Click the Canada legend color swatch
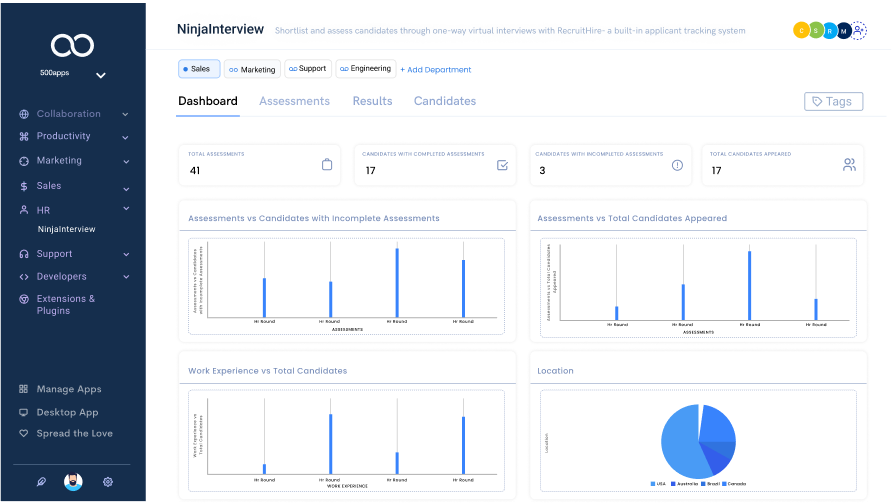This screenshot has width=892, height=504. (724, 484)
